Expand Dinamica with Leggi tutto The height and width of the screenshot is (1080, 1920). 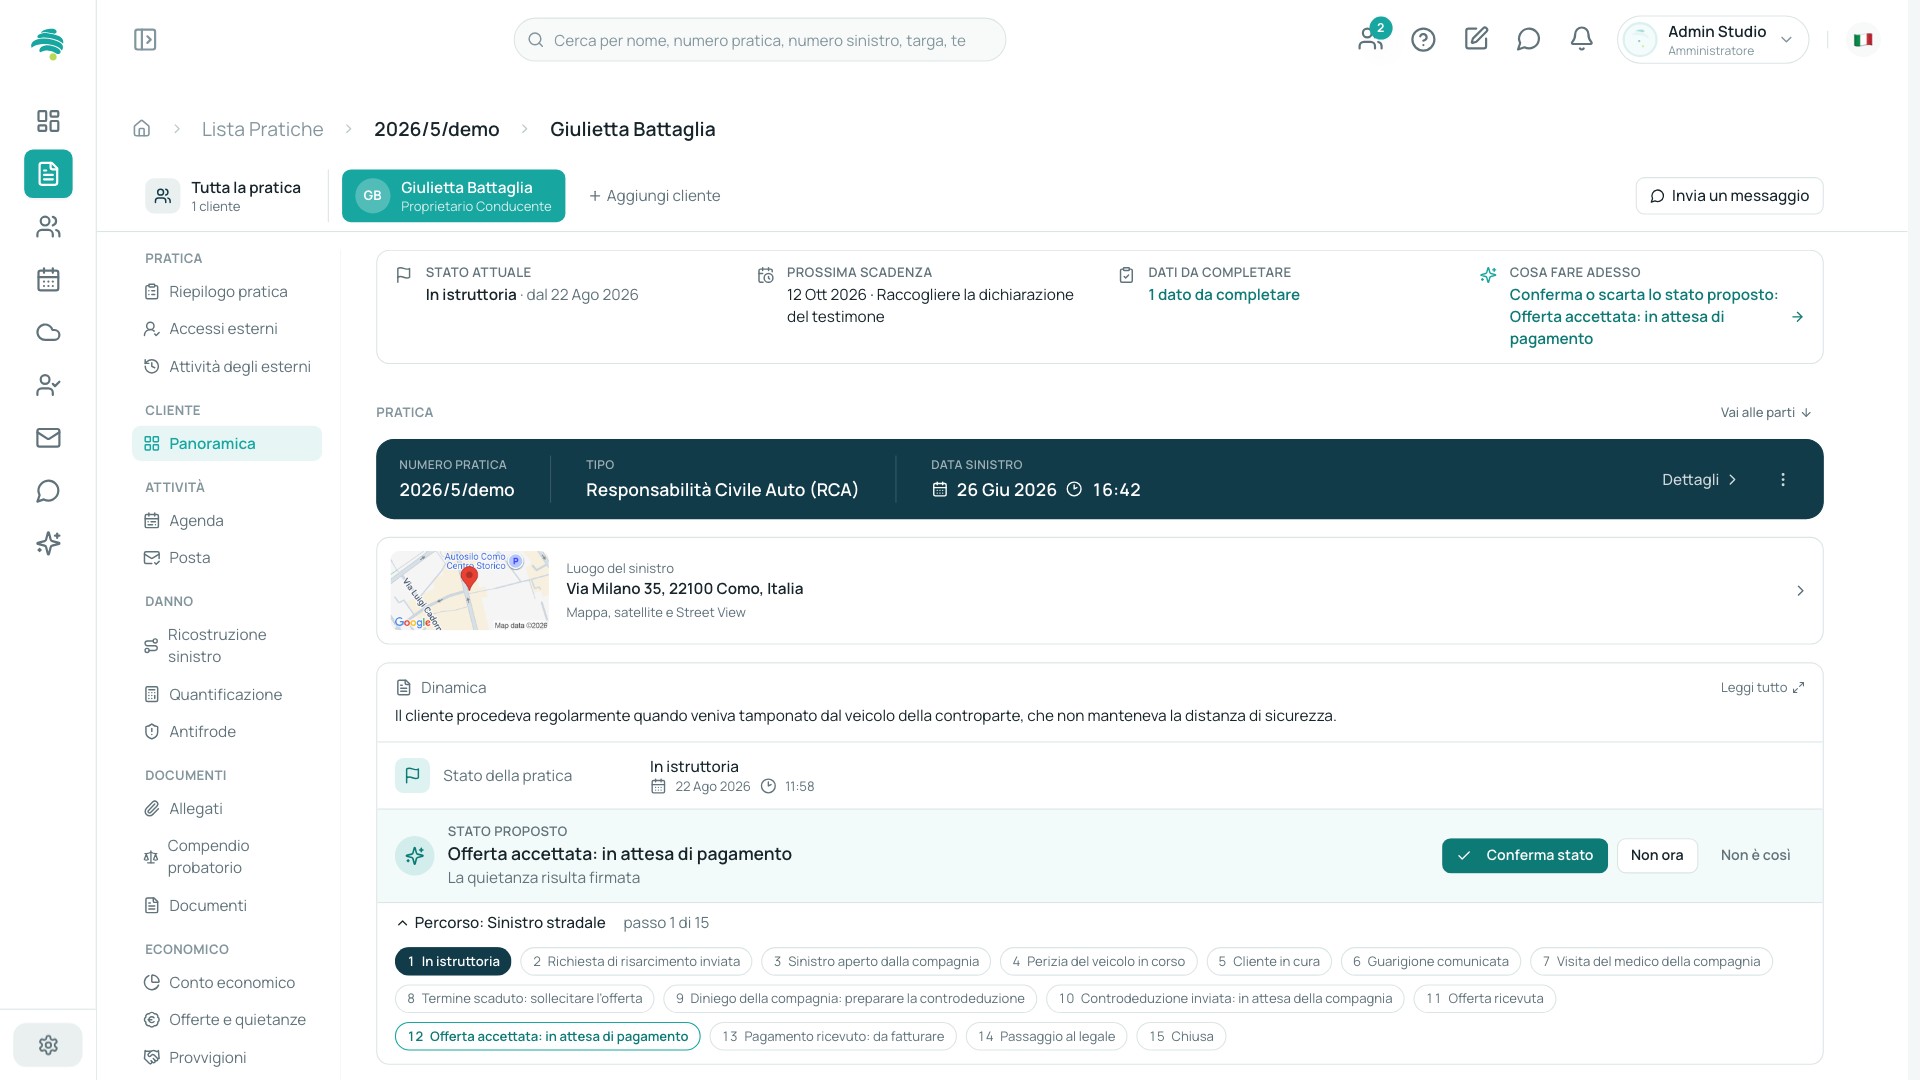(x=1762, y=688)
